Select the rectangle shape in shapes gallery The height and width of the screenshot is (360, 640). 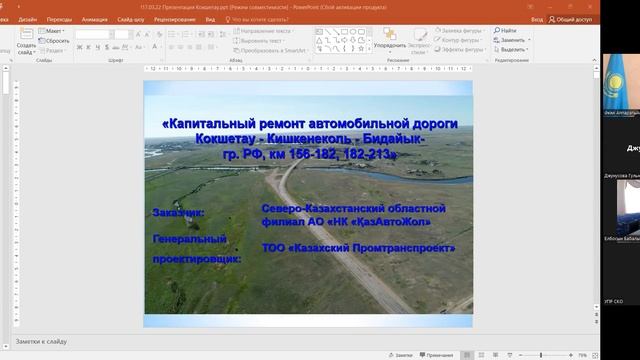tap(344, 31)
